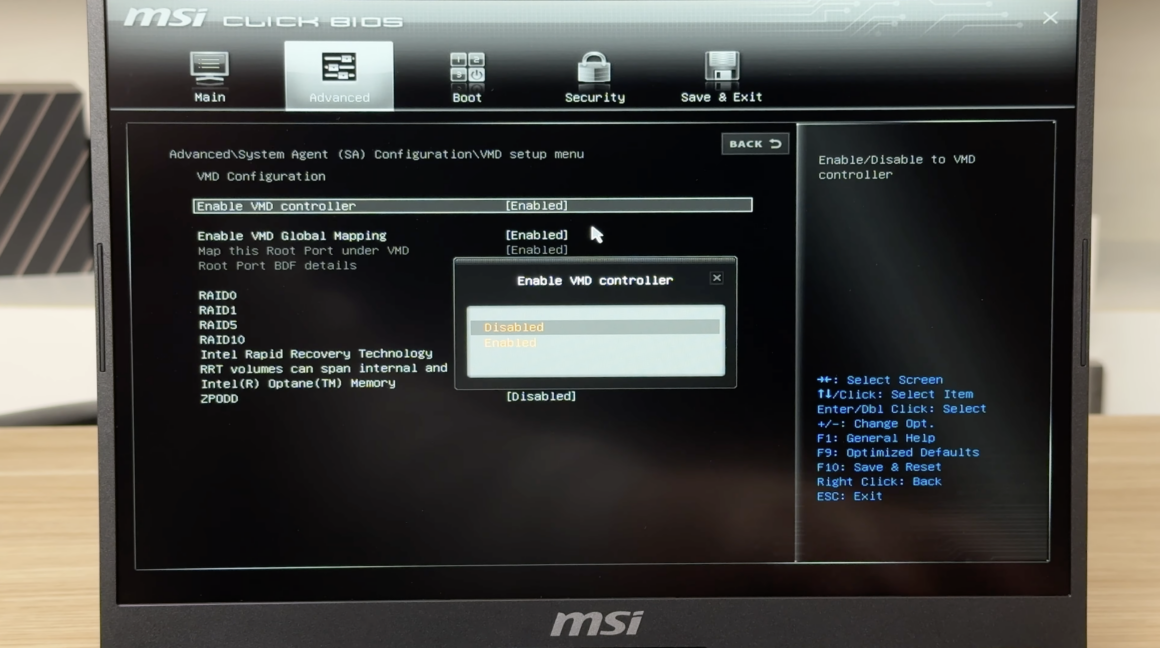Image resolution: width=1160 pixels, height=648 pixels.
Task: Click the Right Click: Back hint
Action: click(879, 482)
